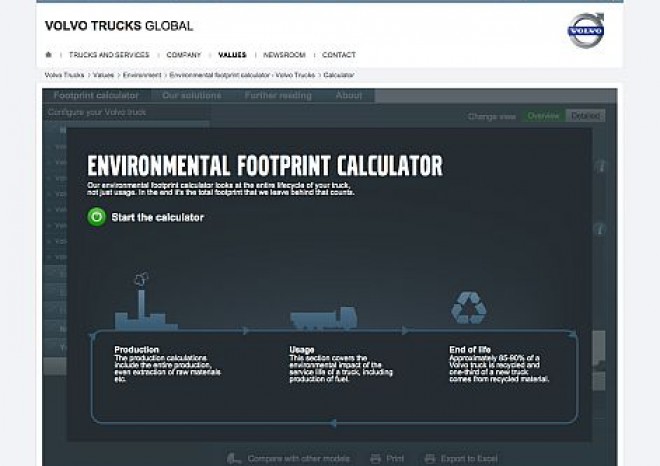
Task: Select the Values menu item
Action: [x=232, y=55]
